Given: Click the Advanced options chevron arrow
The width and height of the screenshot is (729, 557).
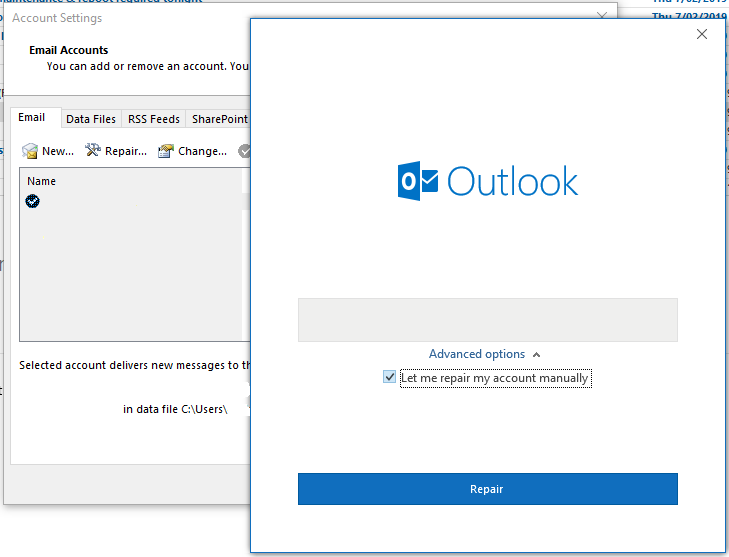Looking at the screenshot, I should point(537,355).
